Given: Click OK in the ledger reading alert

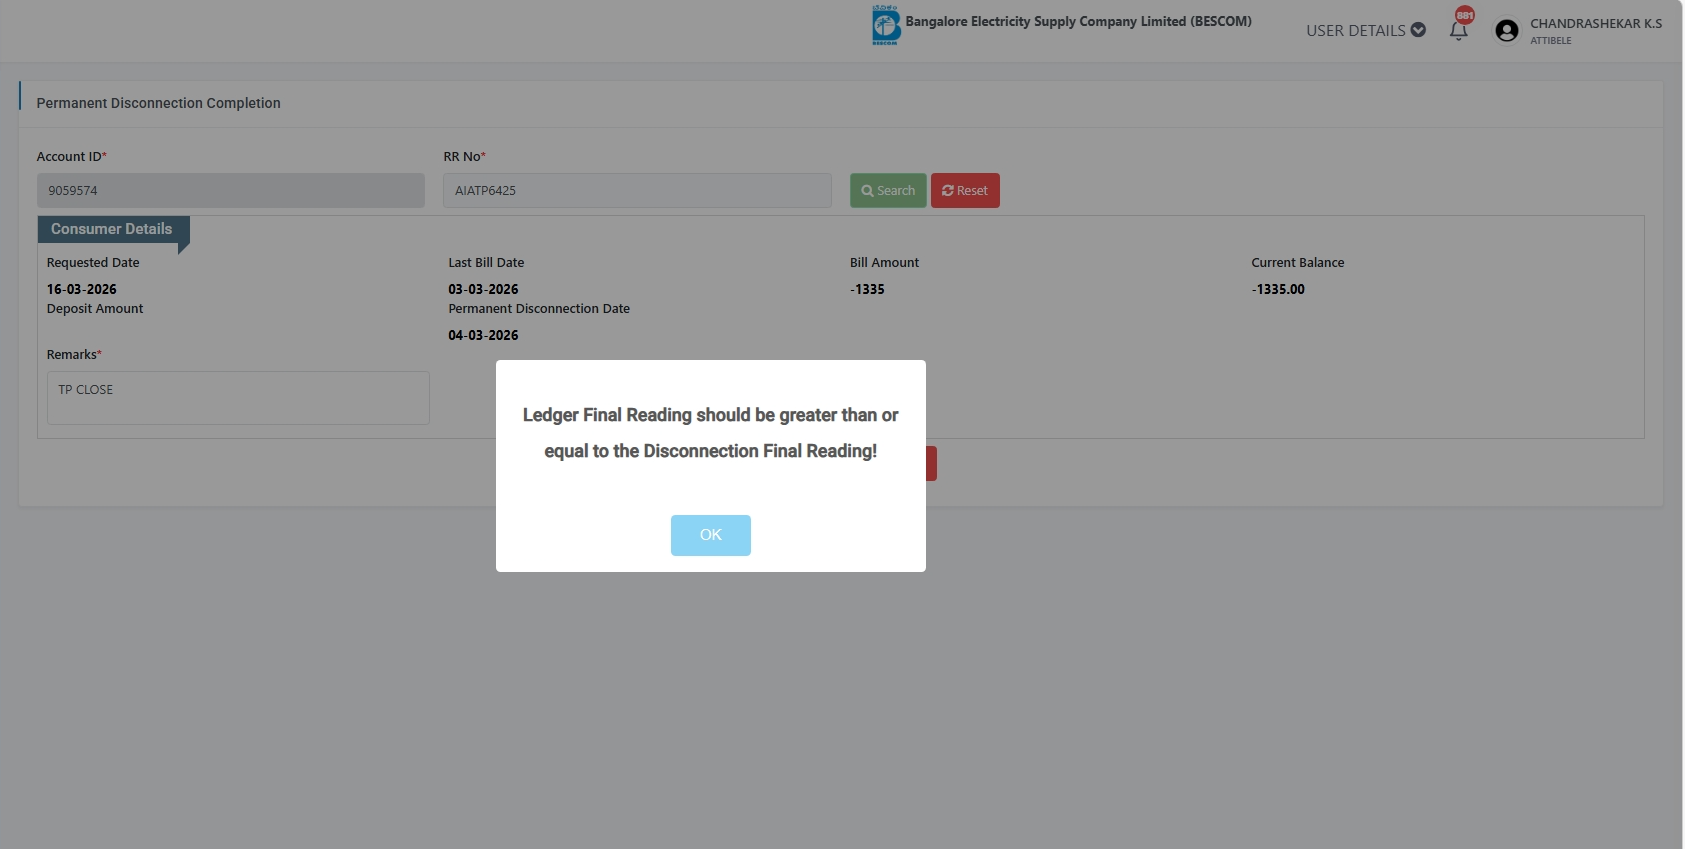Looking at the screenshot, I should 710,535.
